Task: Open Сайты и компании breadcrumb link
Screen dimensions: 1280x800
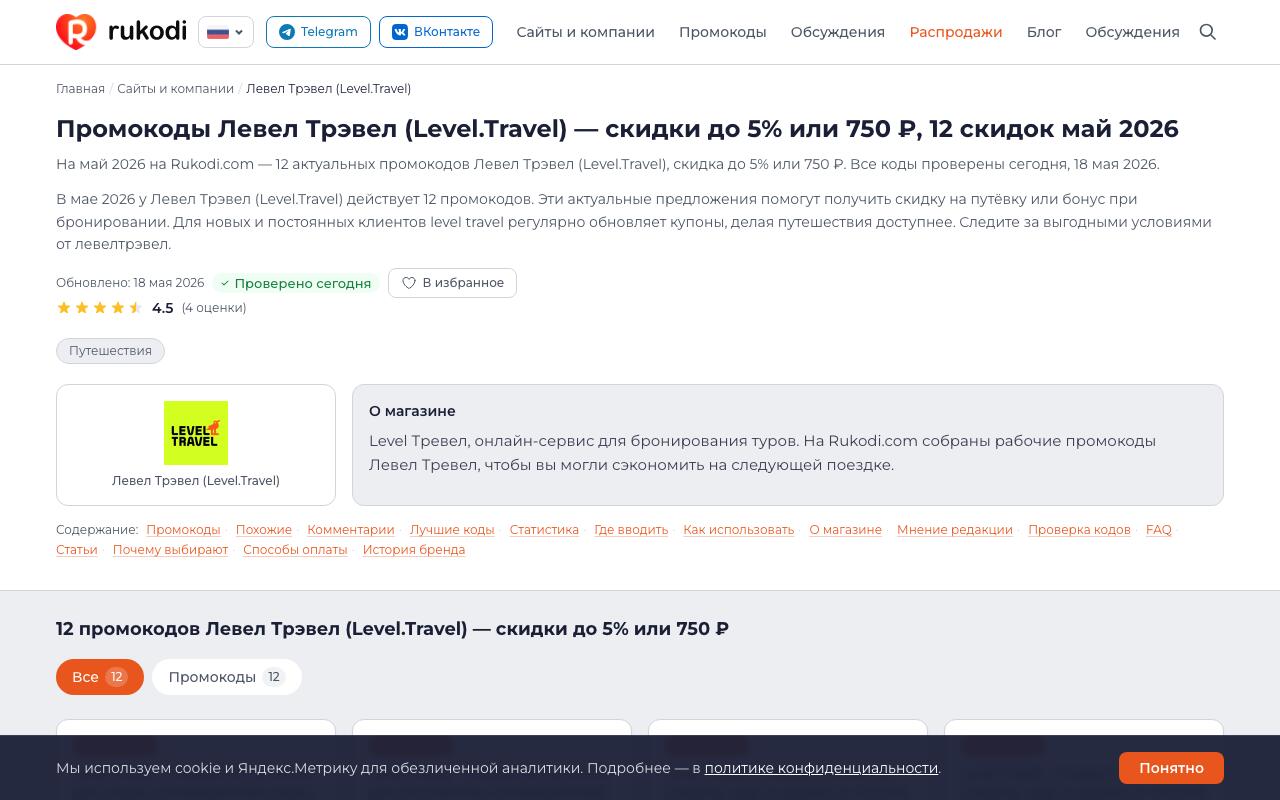Action: click(x=175, y=89)
